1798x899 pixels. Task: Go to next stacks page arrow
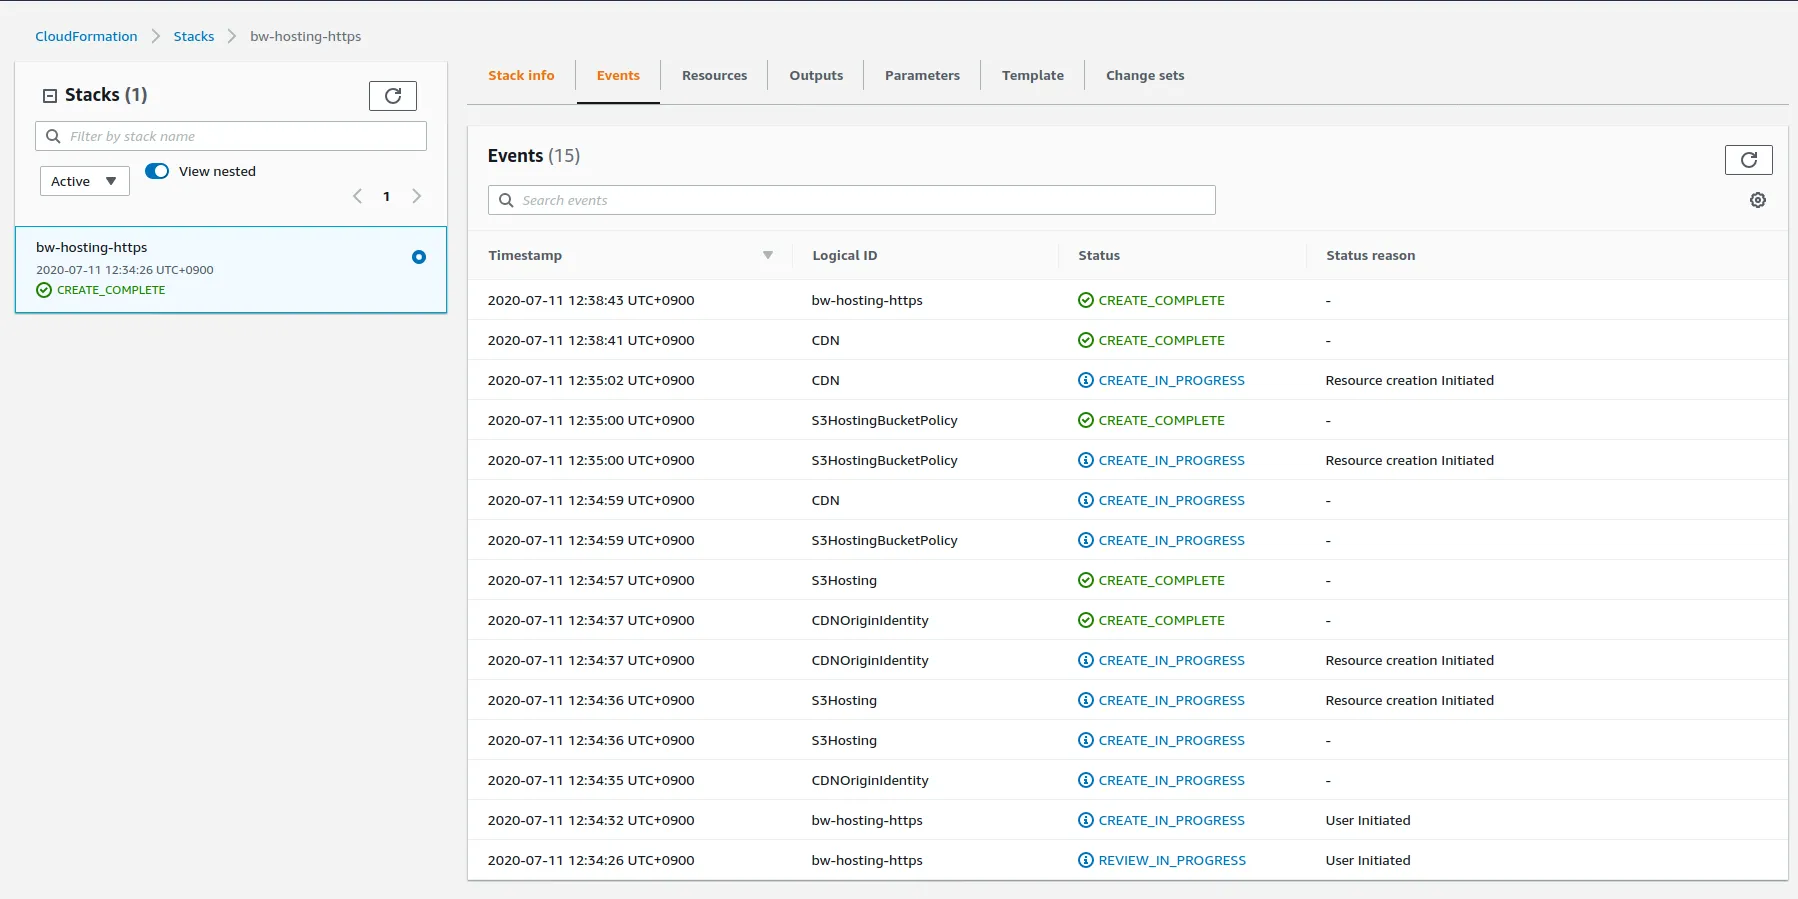click(417, 196)
